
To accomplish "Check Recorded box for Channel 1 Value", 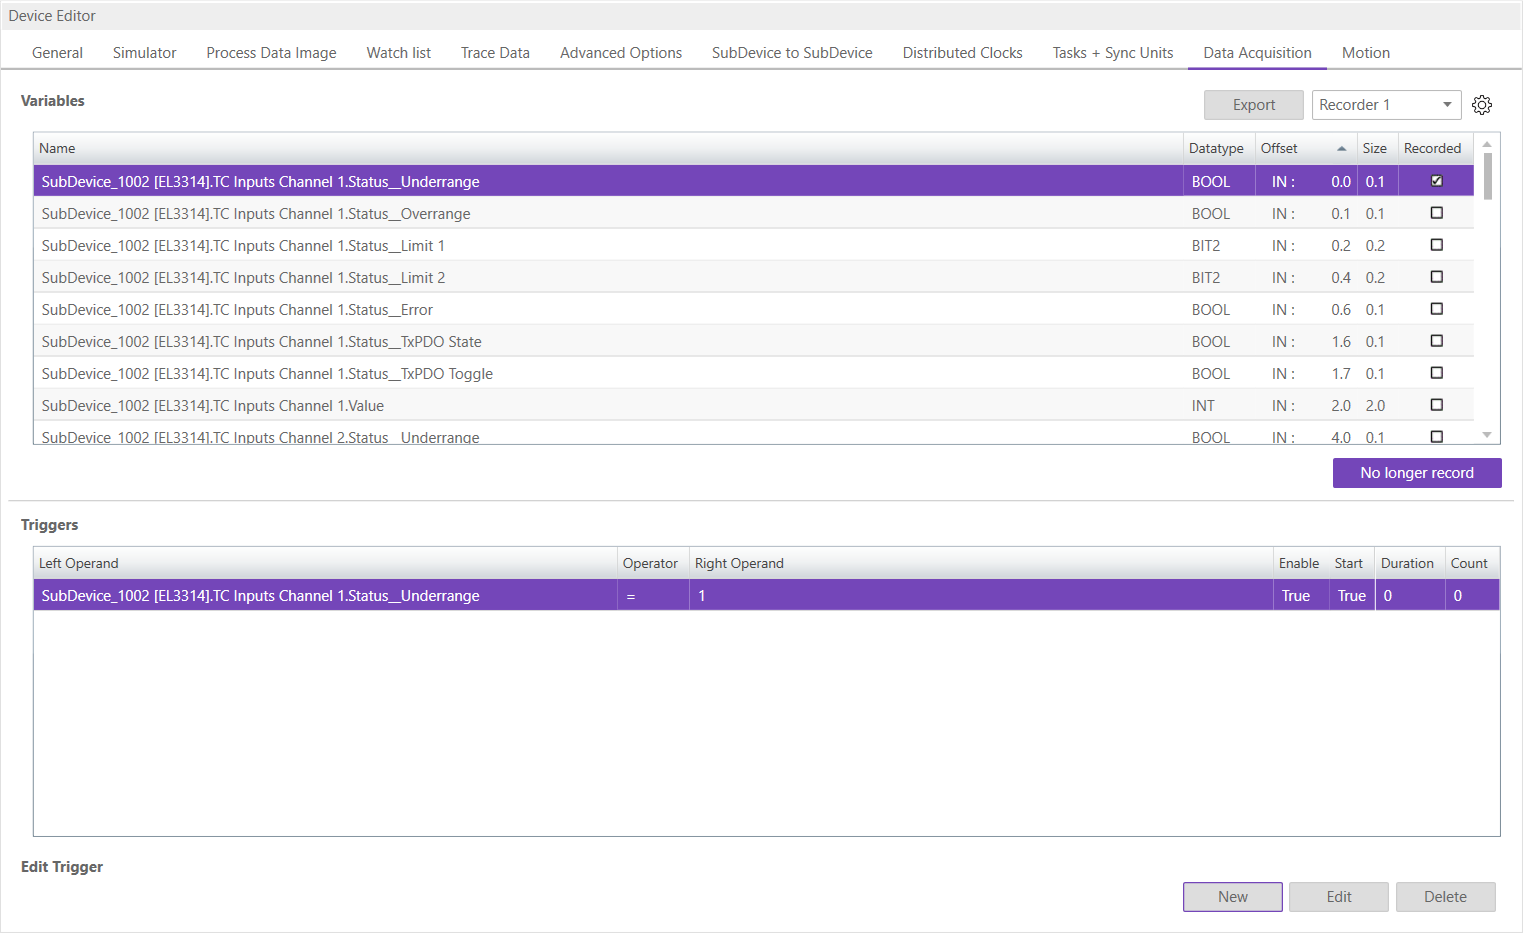I will 1436,405.
